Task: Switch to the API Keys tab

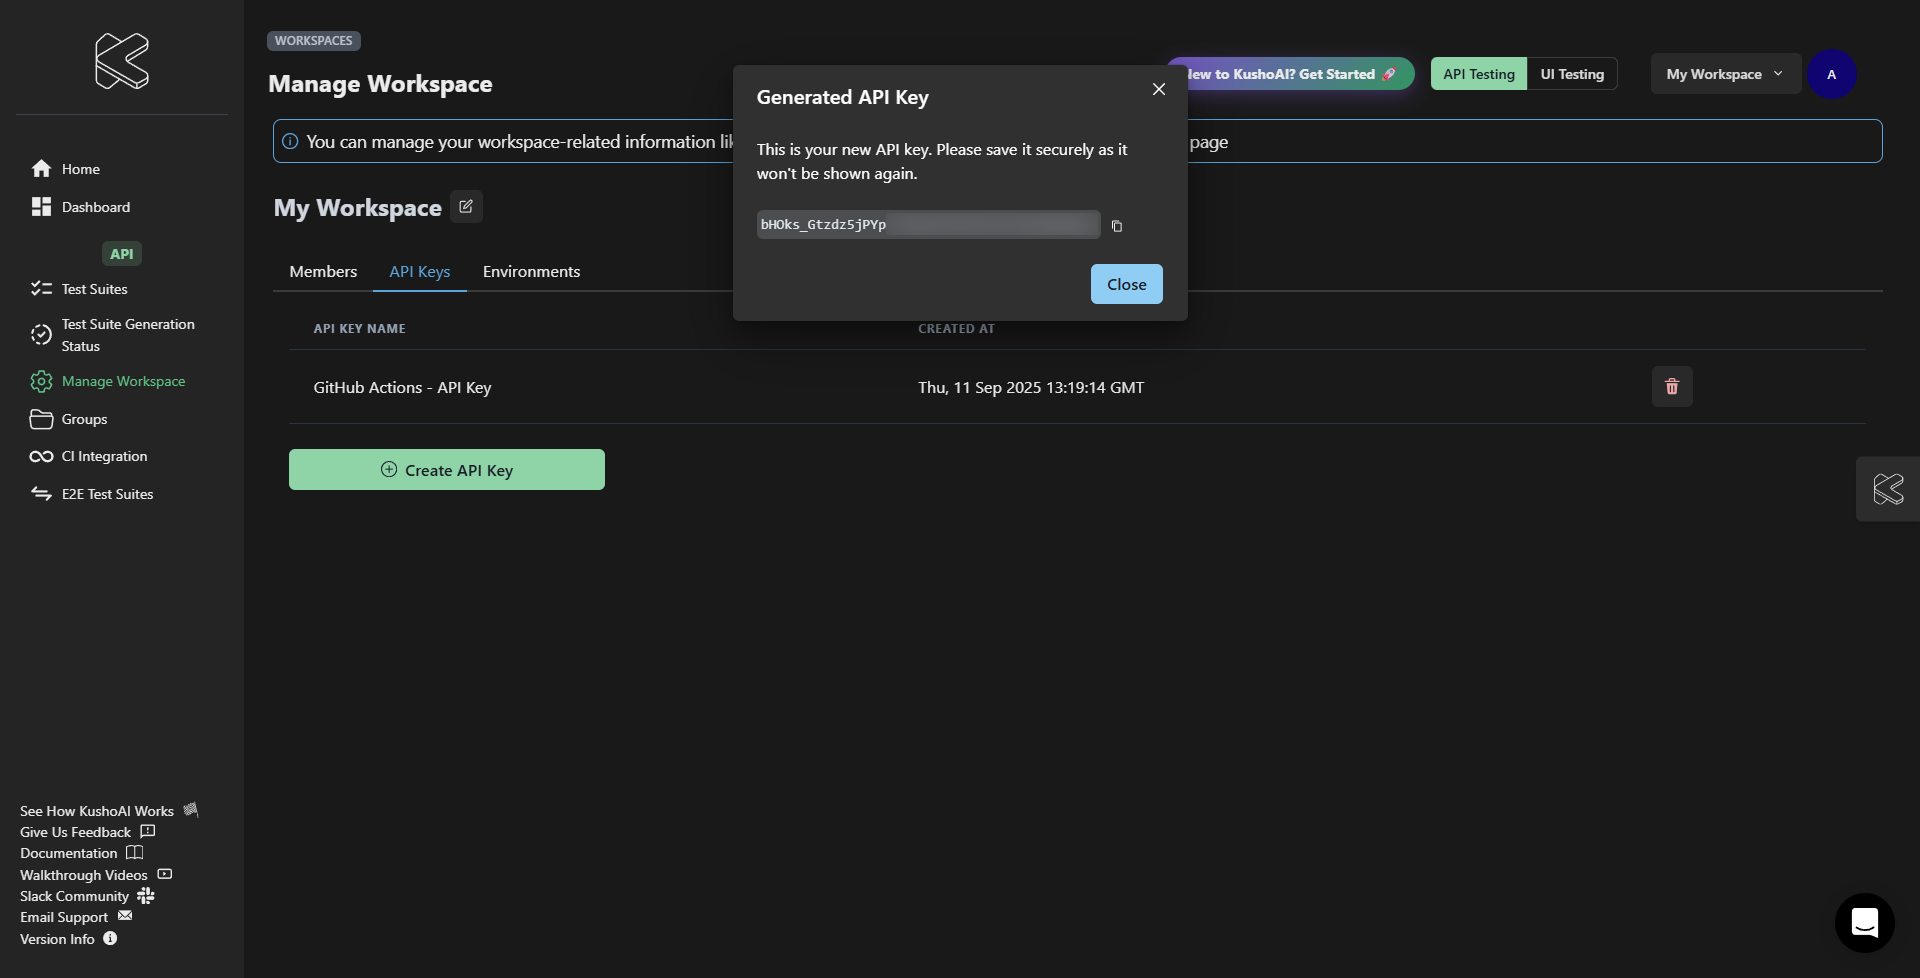Action: tap(419, 271)
